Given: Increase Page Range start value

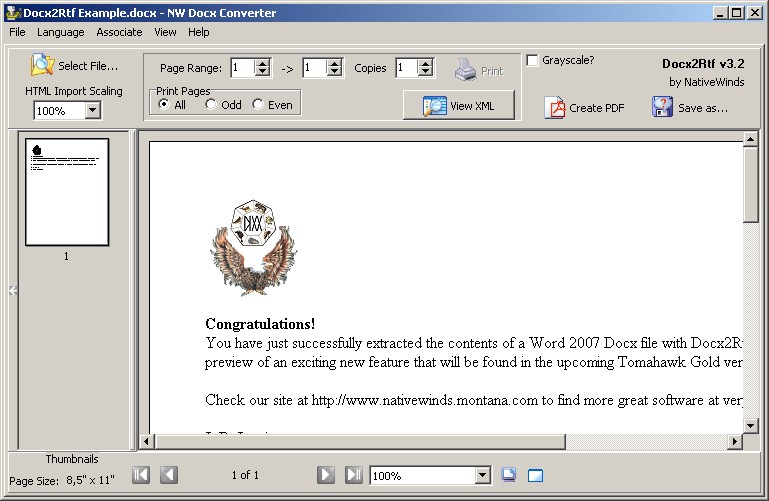Looking at the screenshot, I should click(262, 63).
